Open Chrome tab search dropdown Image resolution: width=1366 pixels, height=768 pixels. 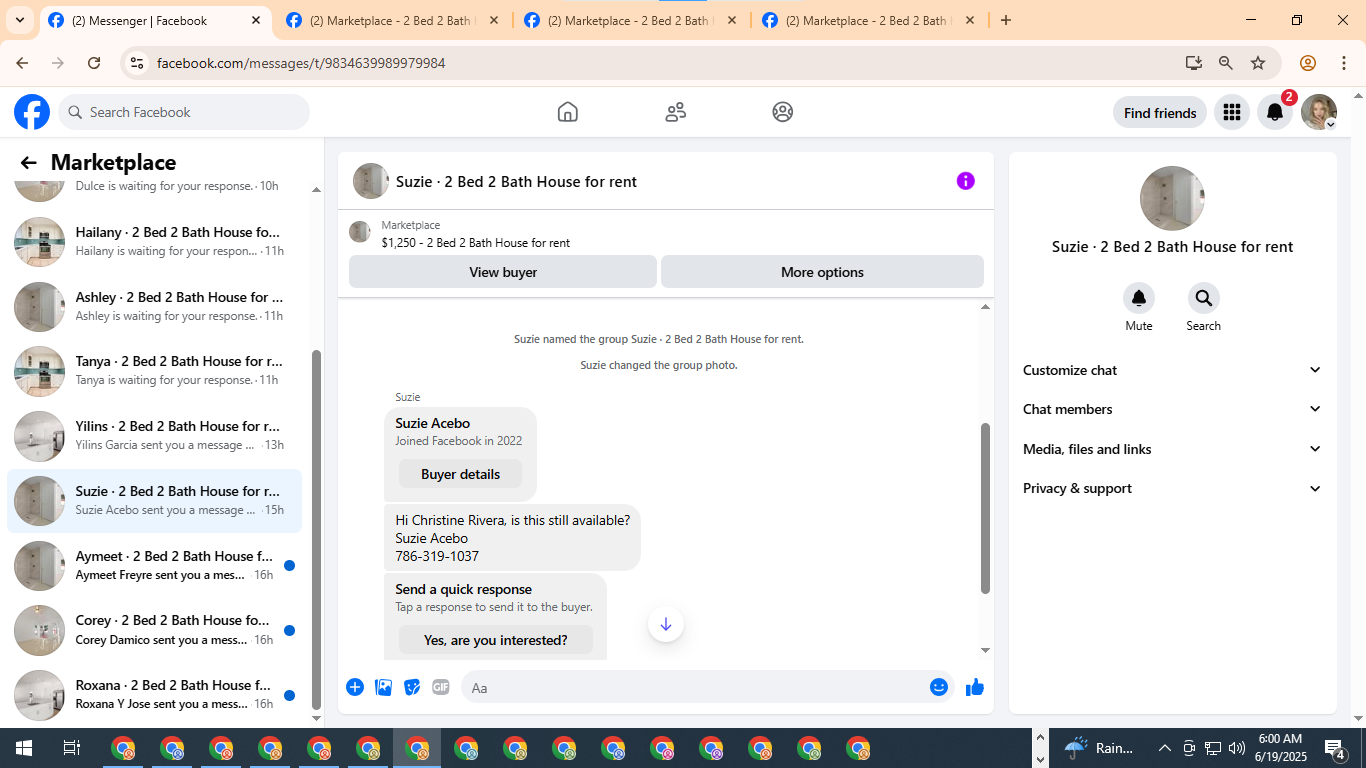[20, 20]
